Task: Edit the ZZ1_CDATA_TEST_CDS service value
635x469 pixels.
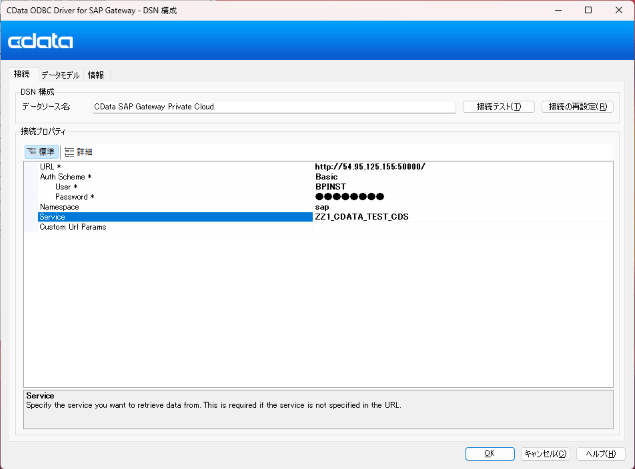Action: pos(463,217)
